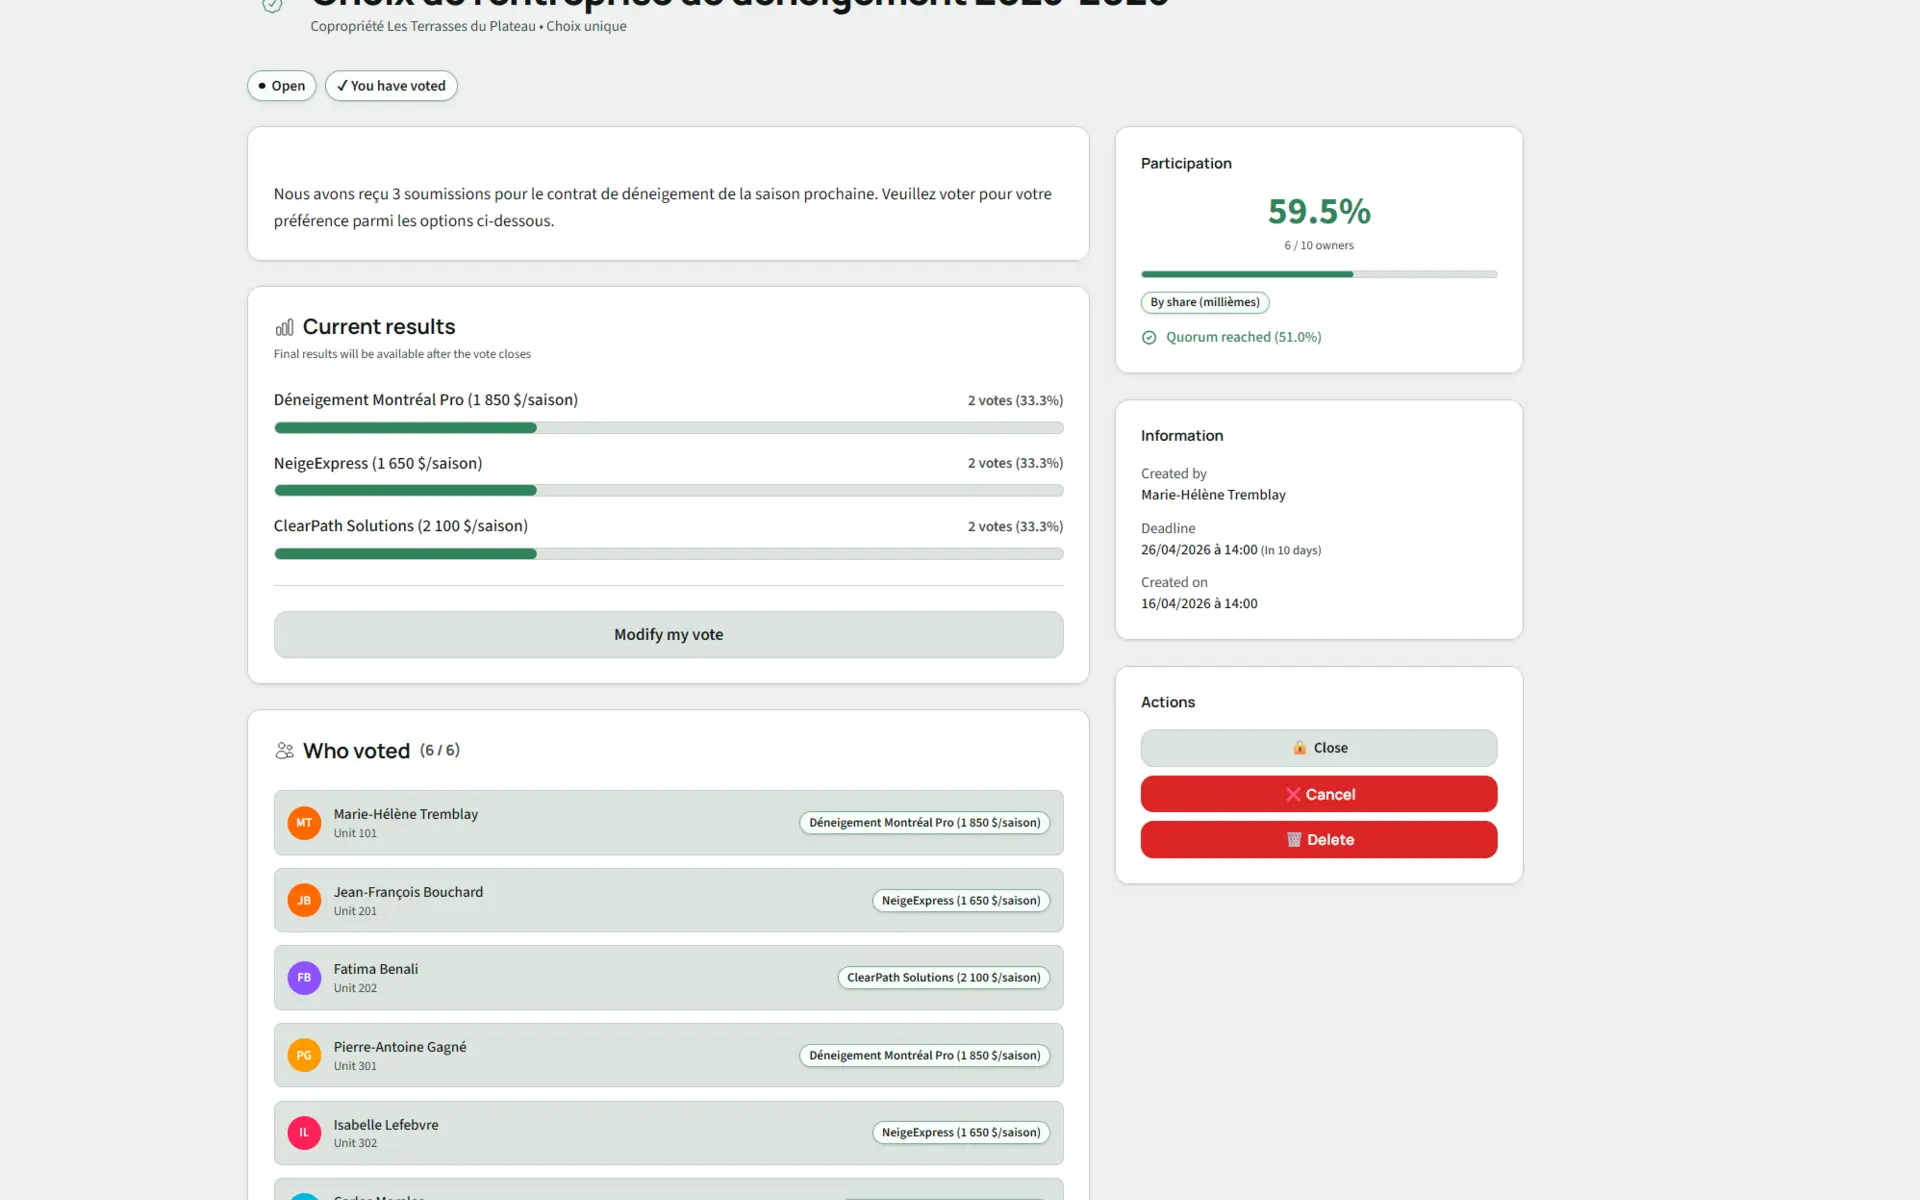Click the participation progress bar

(1318, 273)
